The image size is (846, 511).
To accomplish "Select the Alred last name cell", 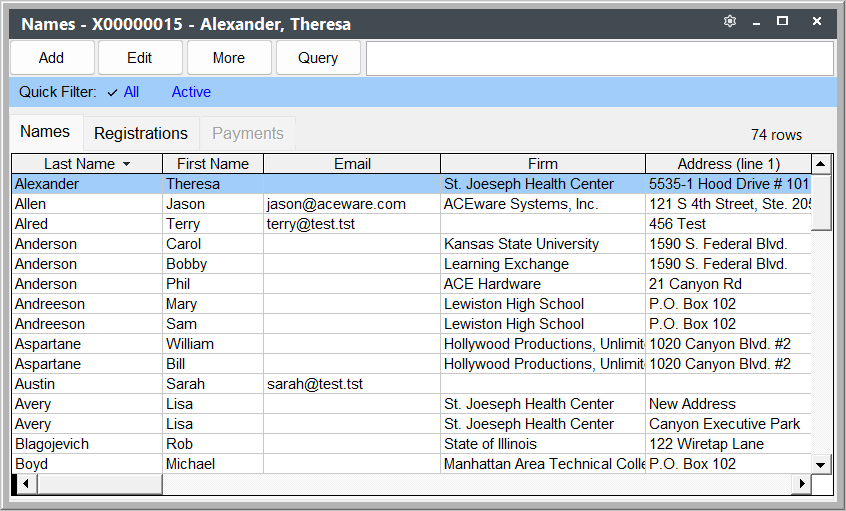I will (87, 224).
